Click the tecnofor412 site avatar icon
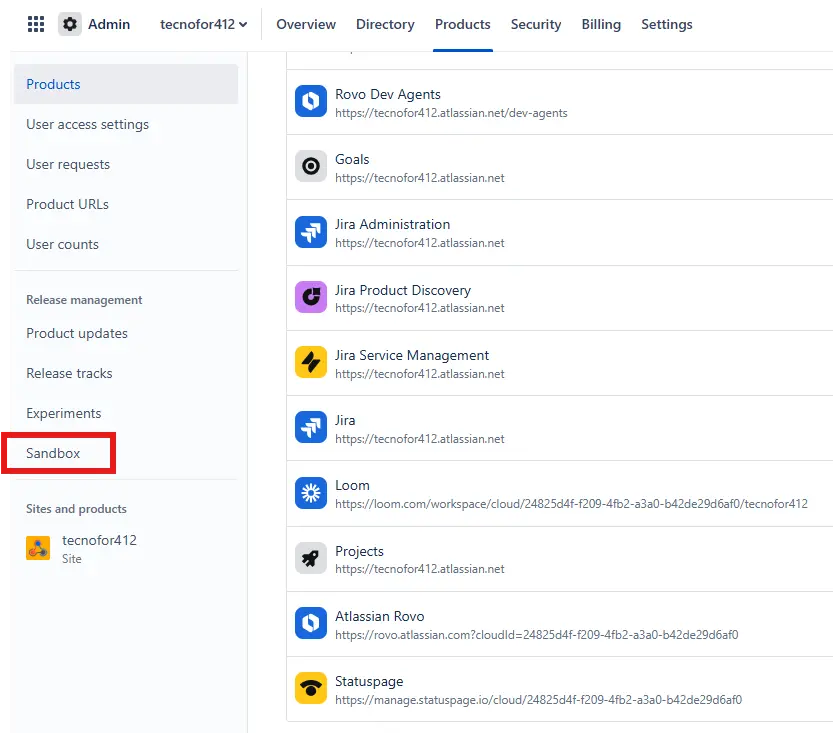Image resolution: width=833 pixels, height=733 pixels. click(38, 548)
